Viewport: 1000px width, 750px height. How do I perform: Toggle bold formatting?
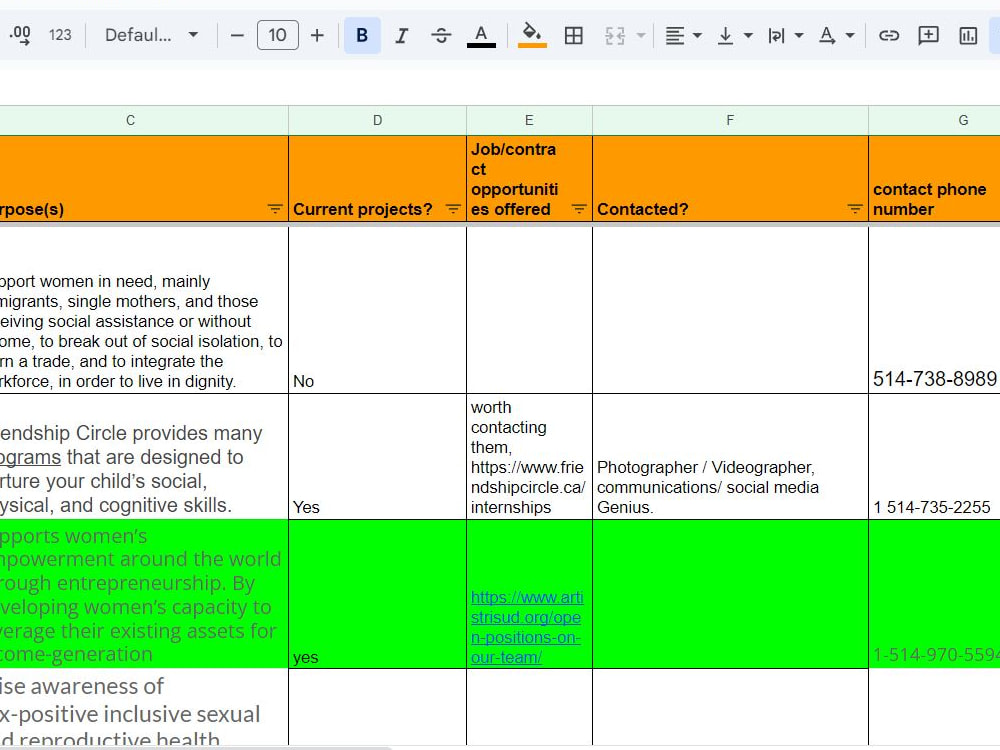point(362,36)
